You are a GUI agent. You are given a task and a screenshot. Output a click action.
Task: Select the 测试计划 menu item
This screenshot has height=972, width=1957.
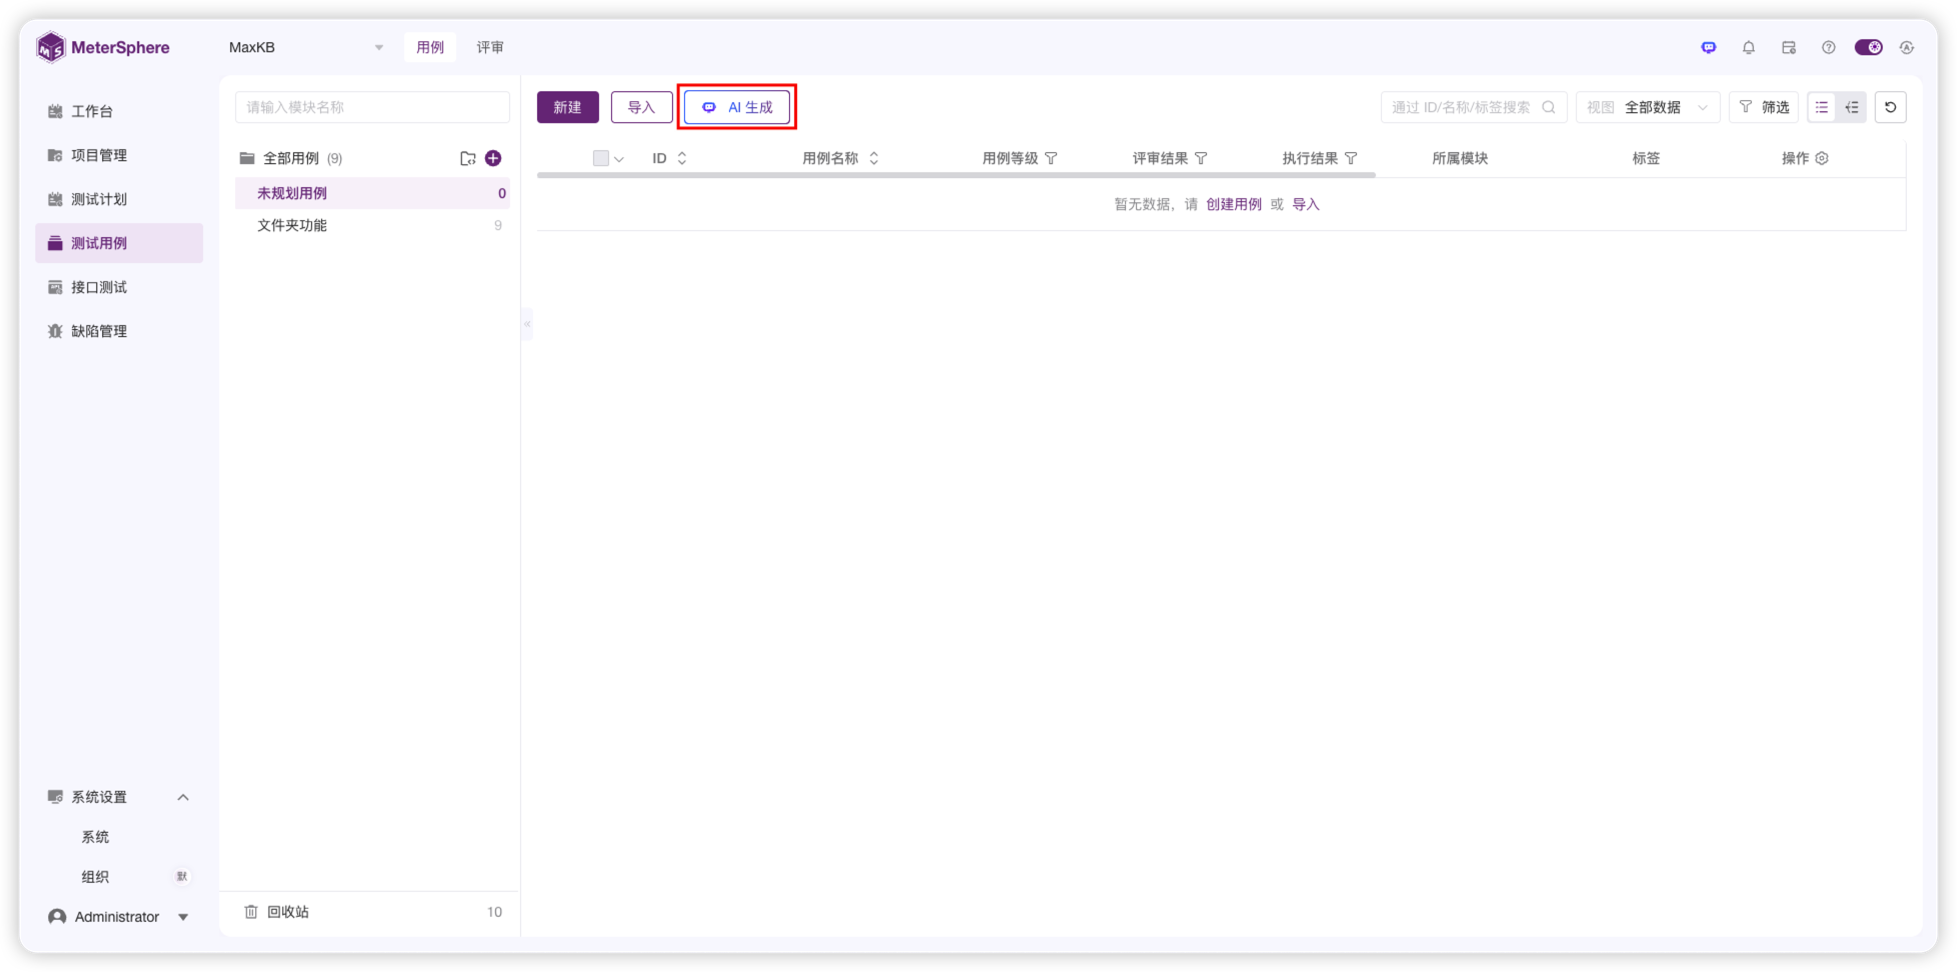[99, 199]
